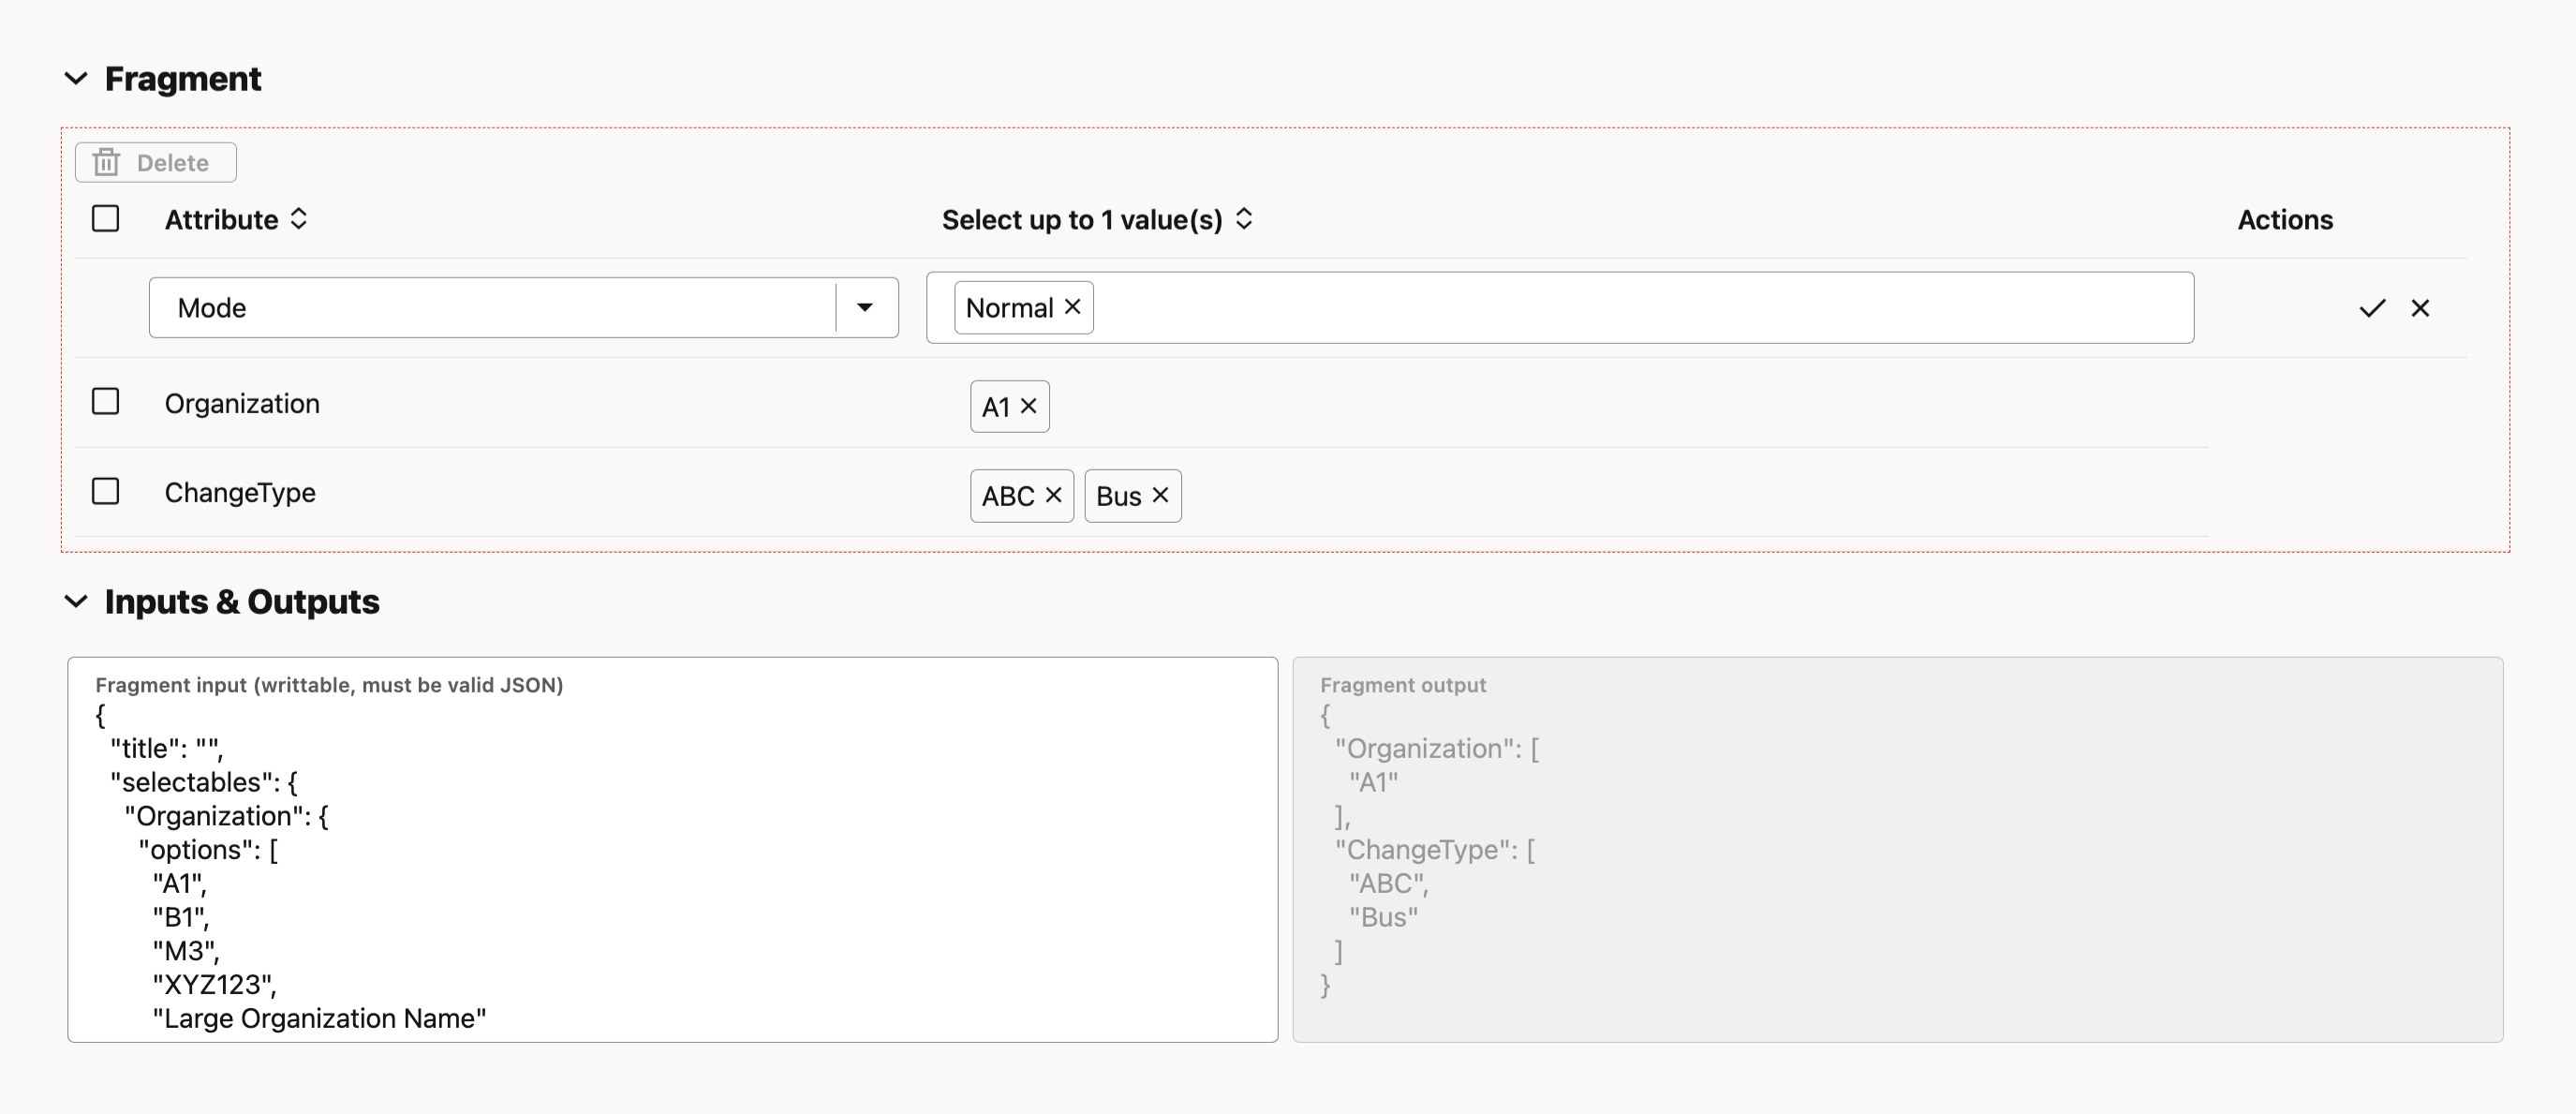Remove the Normal tag
Viewport: 2576px width, 1114px height.
(1073, 307)
